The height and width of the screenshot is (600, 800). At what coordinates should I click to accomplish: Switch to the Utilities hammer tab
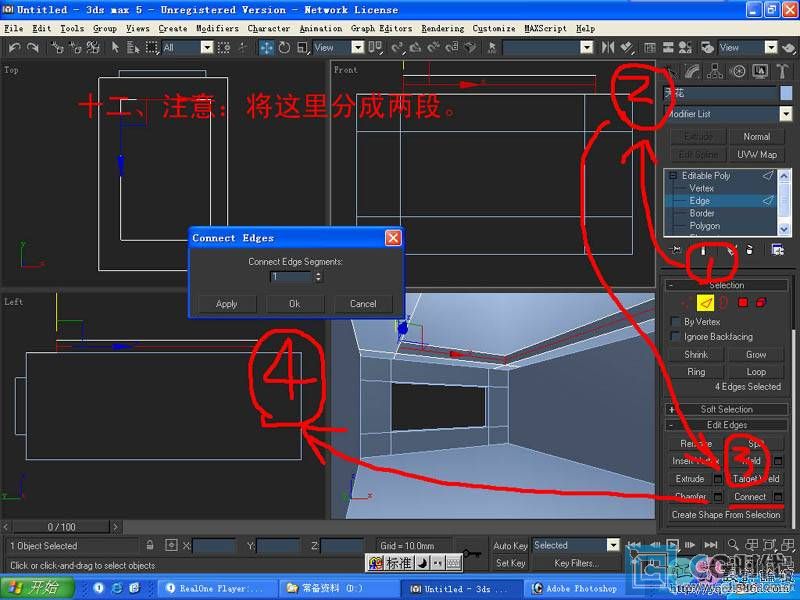(x=782, y=71)
